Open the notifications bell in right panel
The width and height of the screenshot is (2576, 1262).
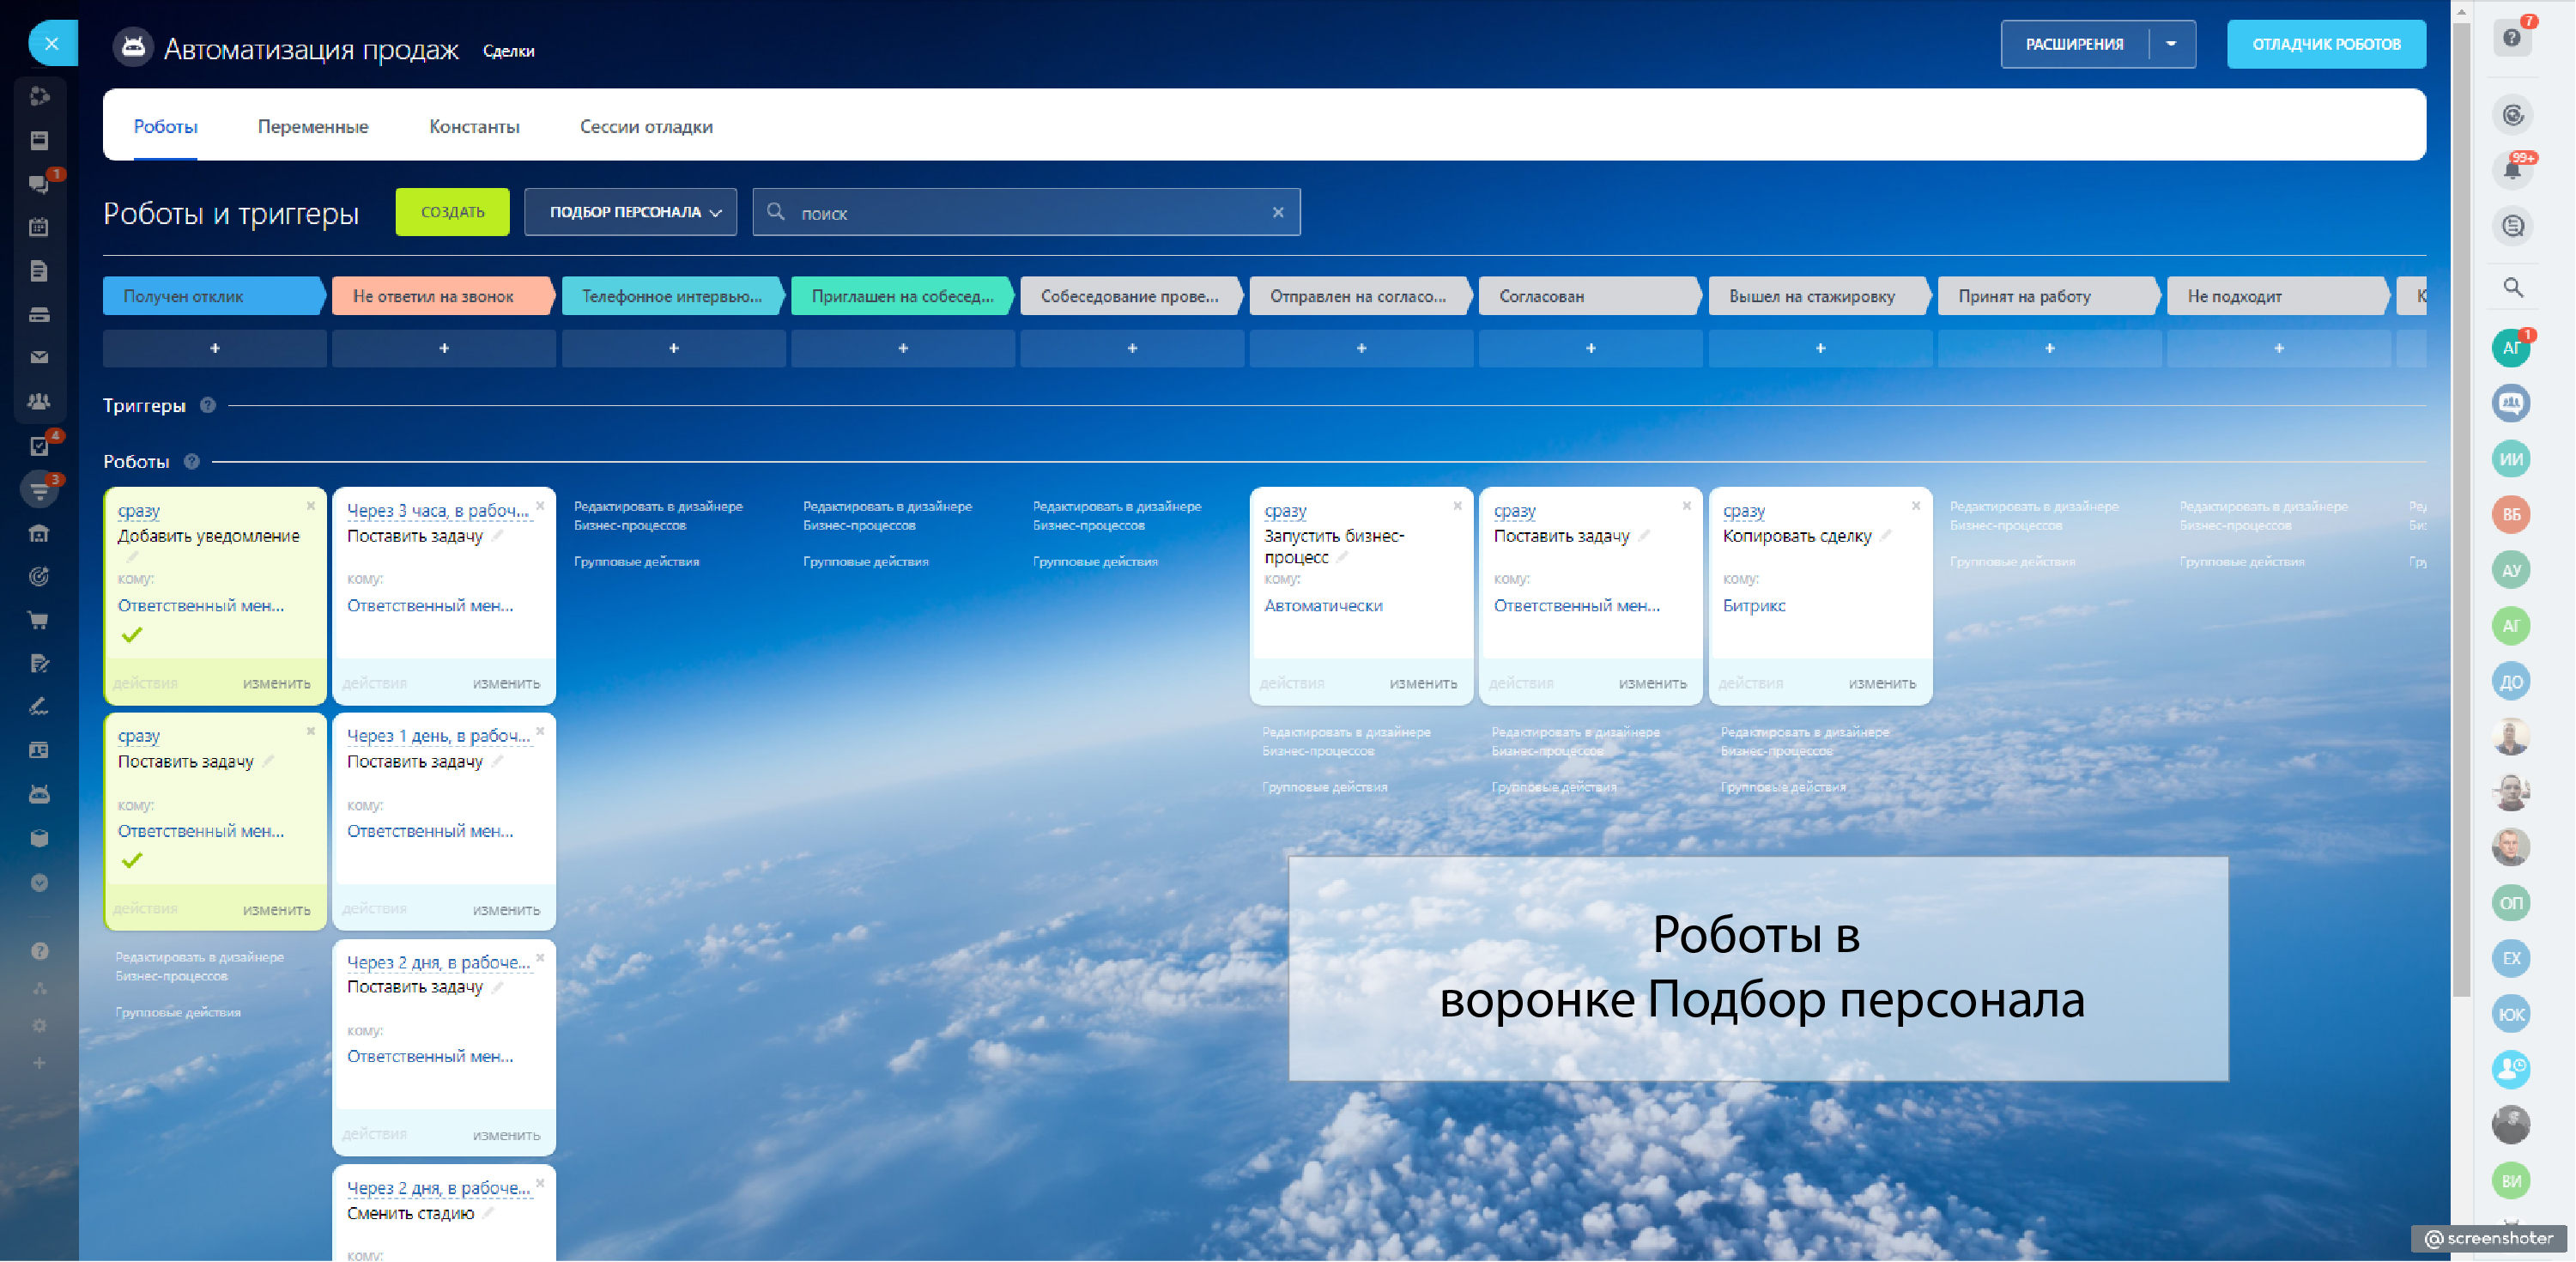click(x=2512, y=169)
